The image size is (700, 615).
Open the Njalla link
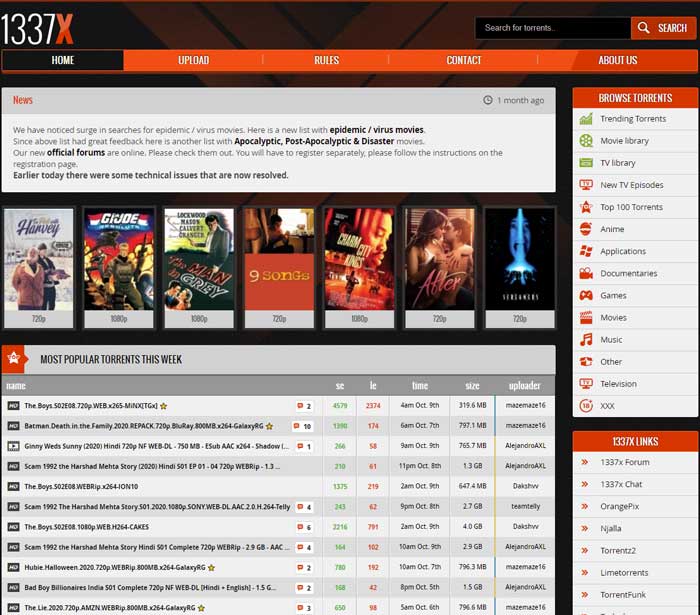(x=611, y=528)
